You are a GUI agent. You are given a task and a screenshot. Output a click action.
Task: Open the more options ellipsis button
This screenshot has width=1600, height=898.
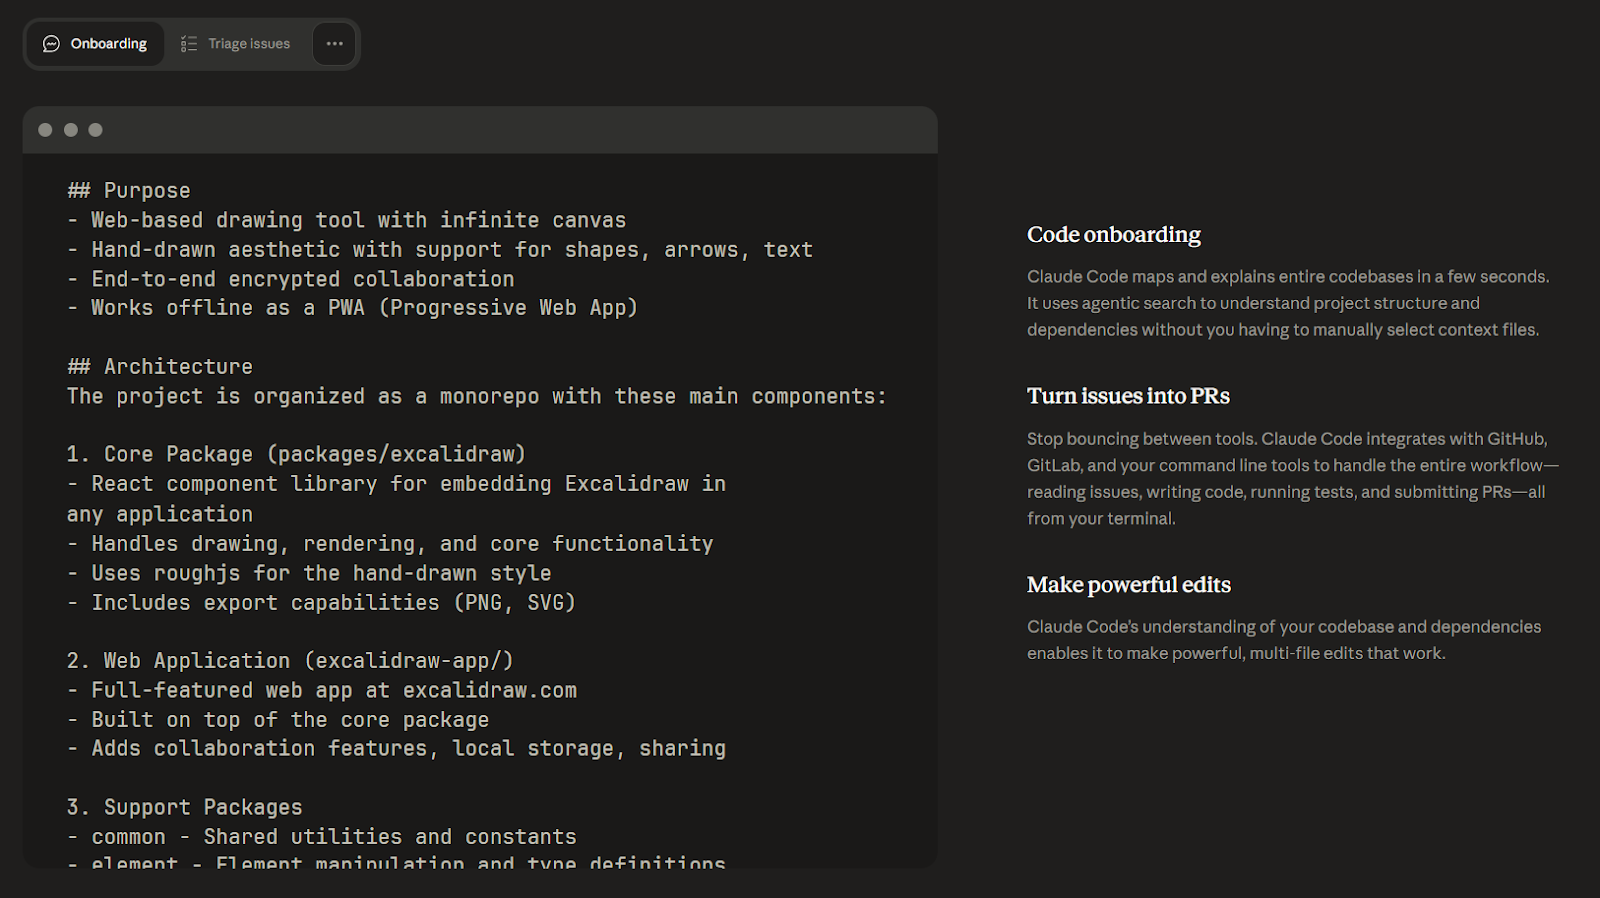(x=334, y=44)
